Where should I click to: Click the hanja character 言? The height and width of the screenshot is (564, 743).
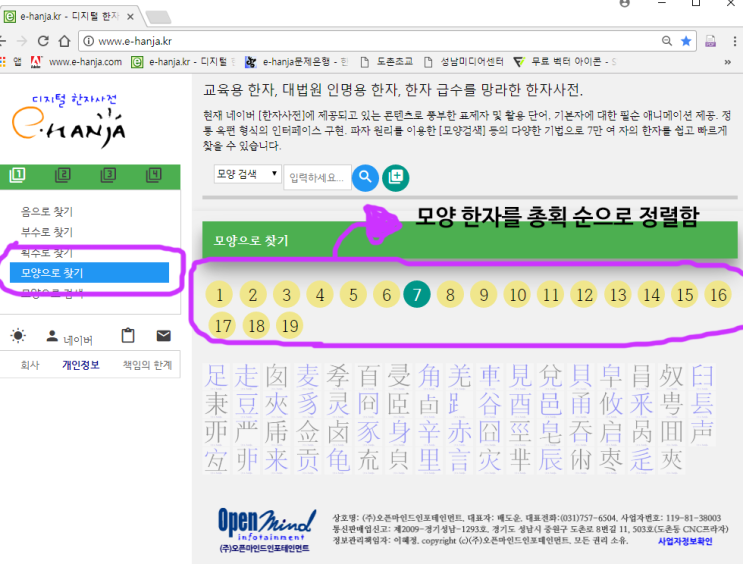[459, 460]
